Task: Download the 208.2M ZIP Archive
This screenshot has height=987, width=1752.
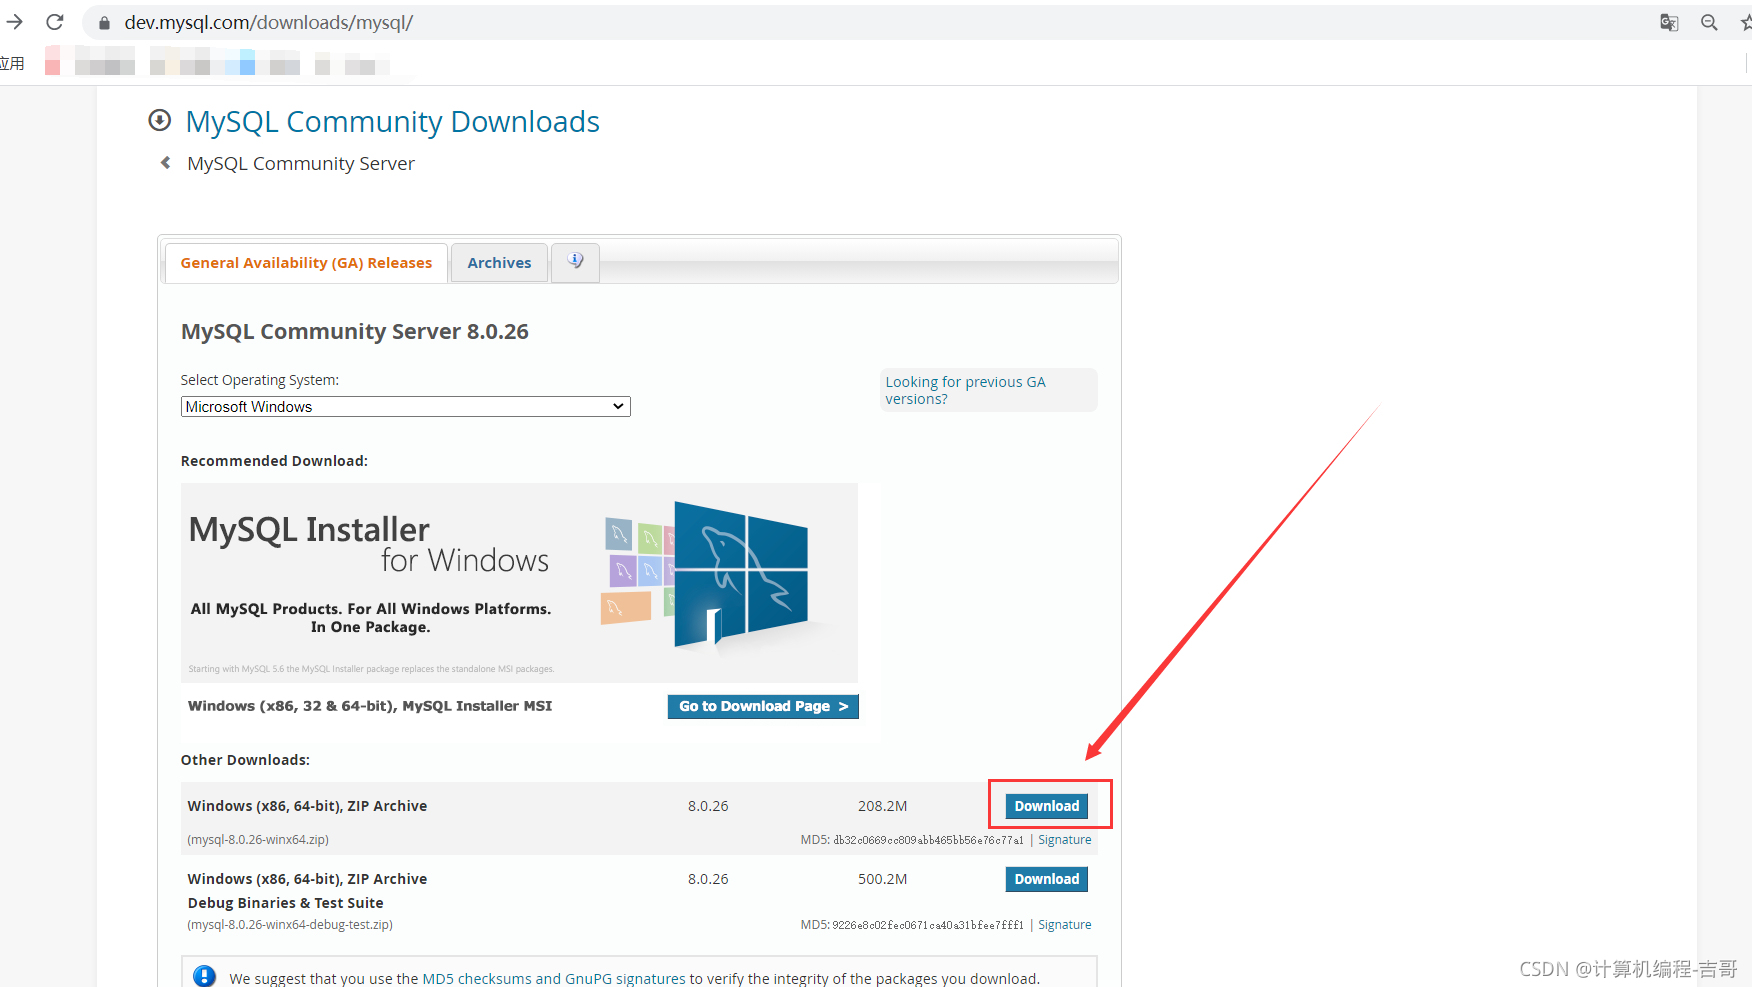Action: pyautogui.click(x=1047, y=806)
